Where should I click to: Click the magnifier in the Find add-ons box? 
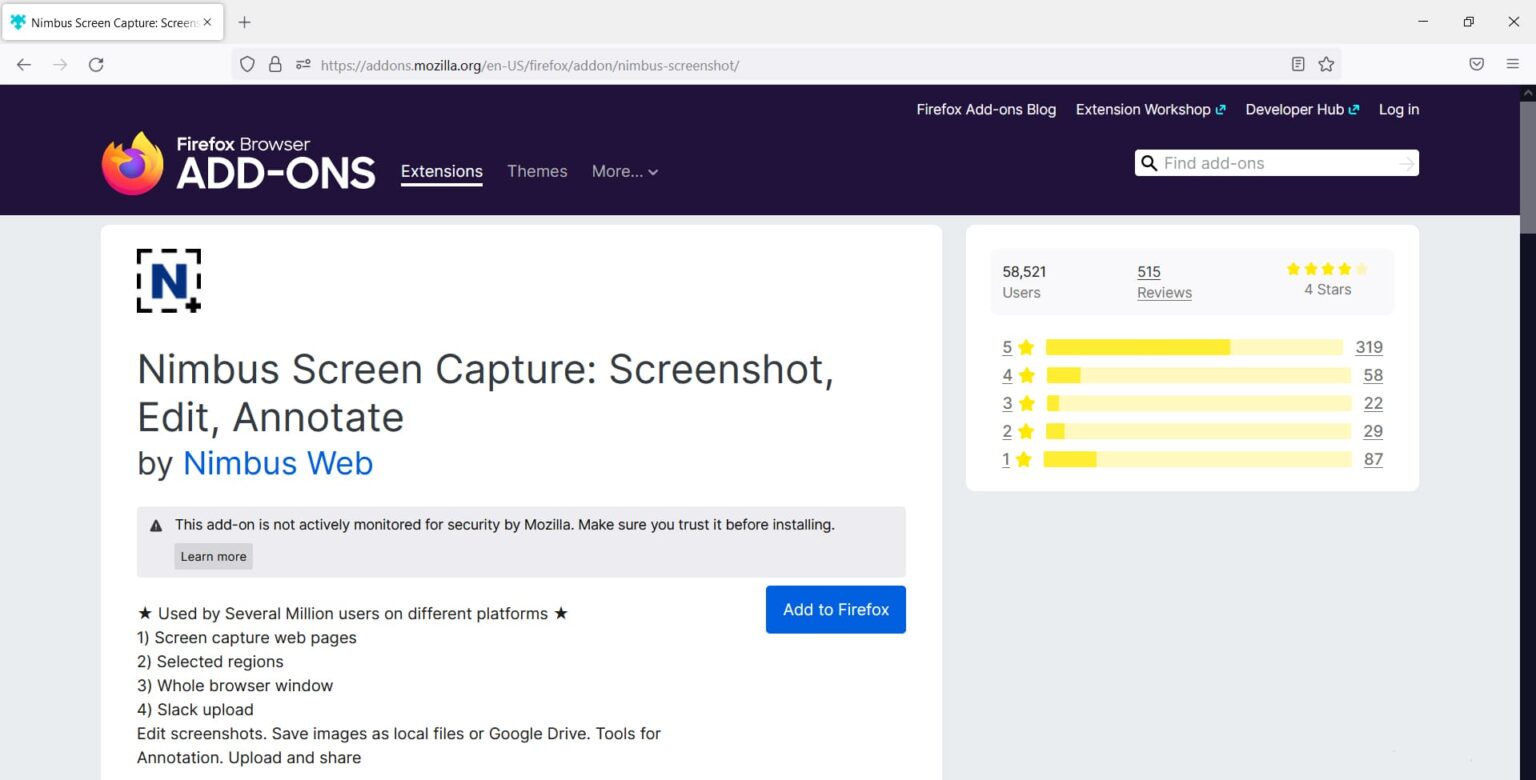[1148, 162]
